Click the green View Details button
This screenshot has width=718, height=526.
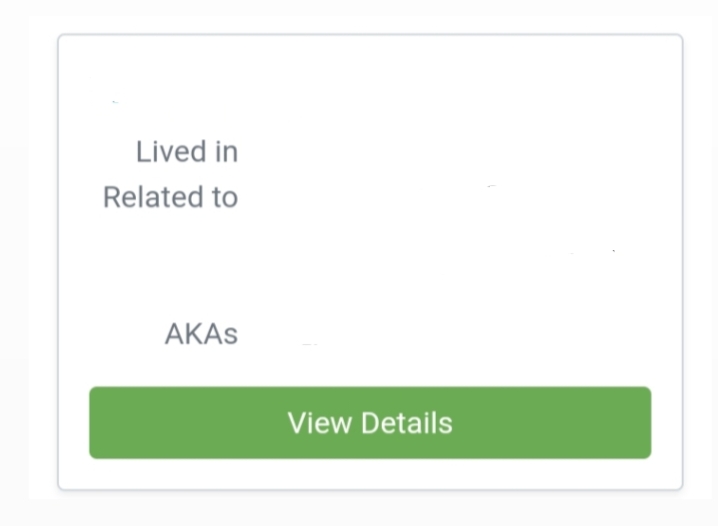click(x=370, y=423)
